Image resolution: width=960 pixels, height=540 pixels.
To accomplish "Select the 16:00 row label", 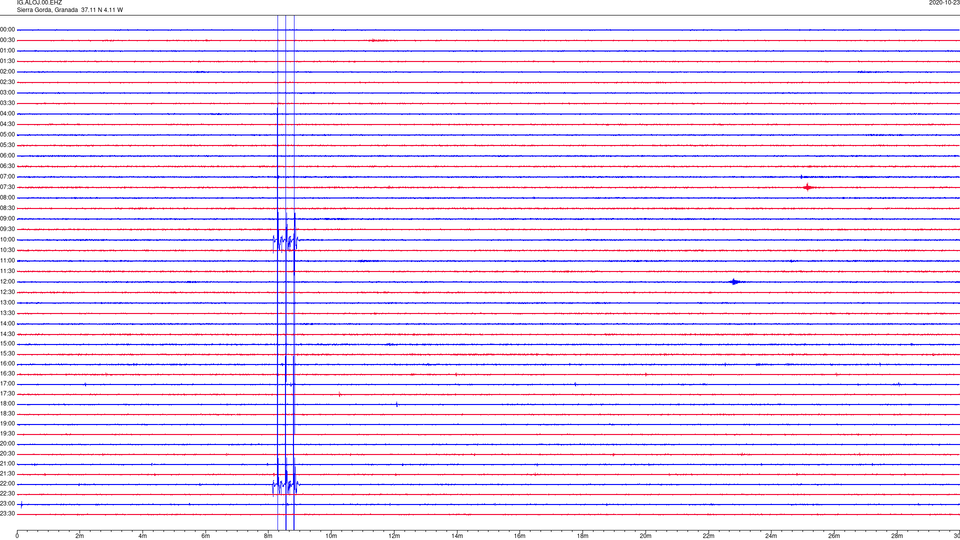I will [x=7, y=364].
